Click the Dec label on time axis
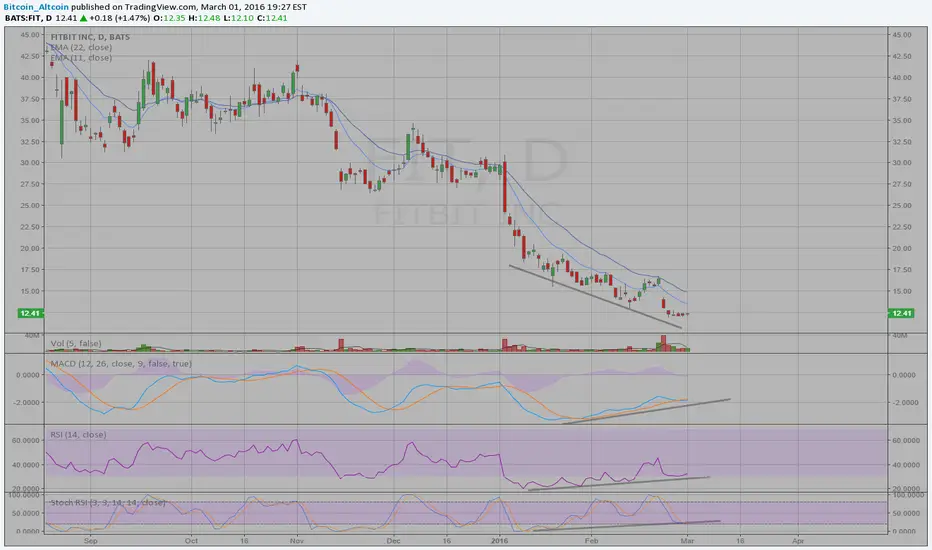This screenshot has height=550, width=932. (393, 541)
